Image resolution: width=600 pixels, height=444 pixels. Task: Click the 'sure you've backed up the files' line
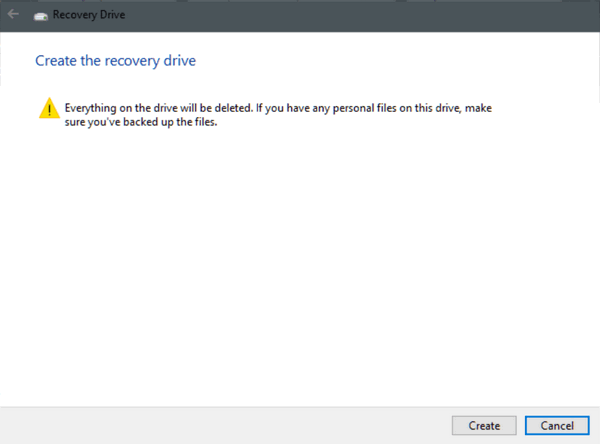click(141, 122)
